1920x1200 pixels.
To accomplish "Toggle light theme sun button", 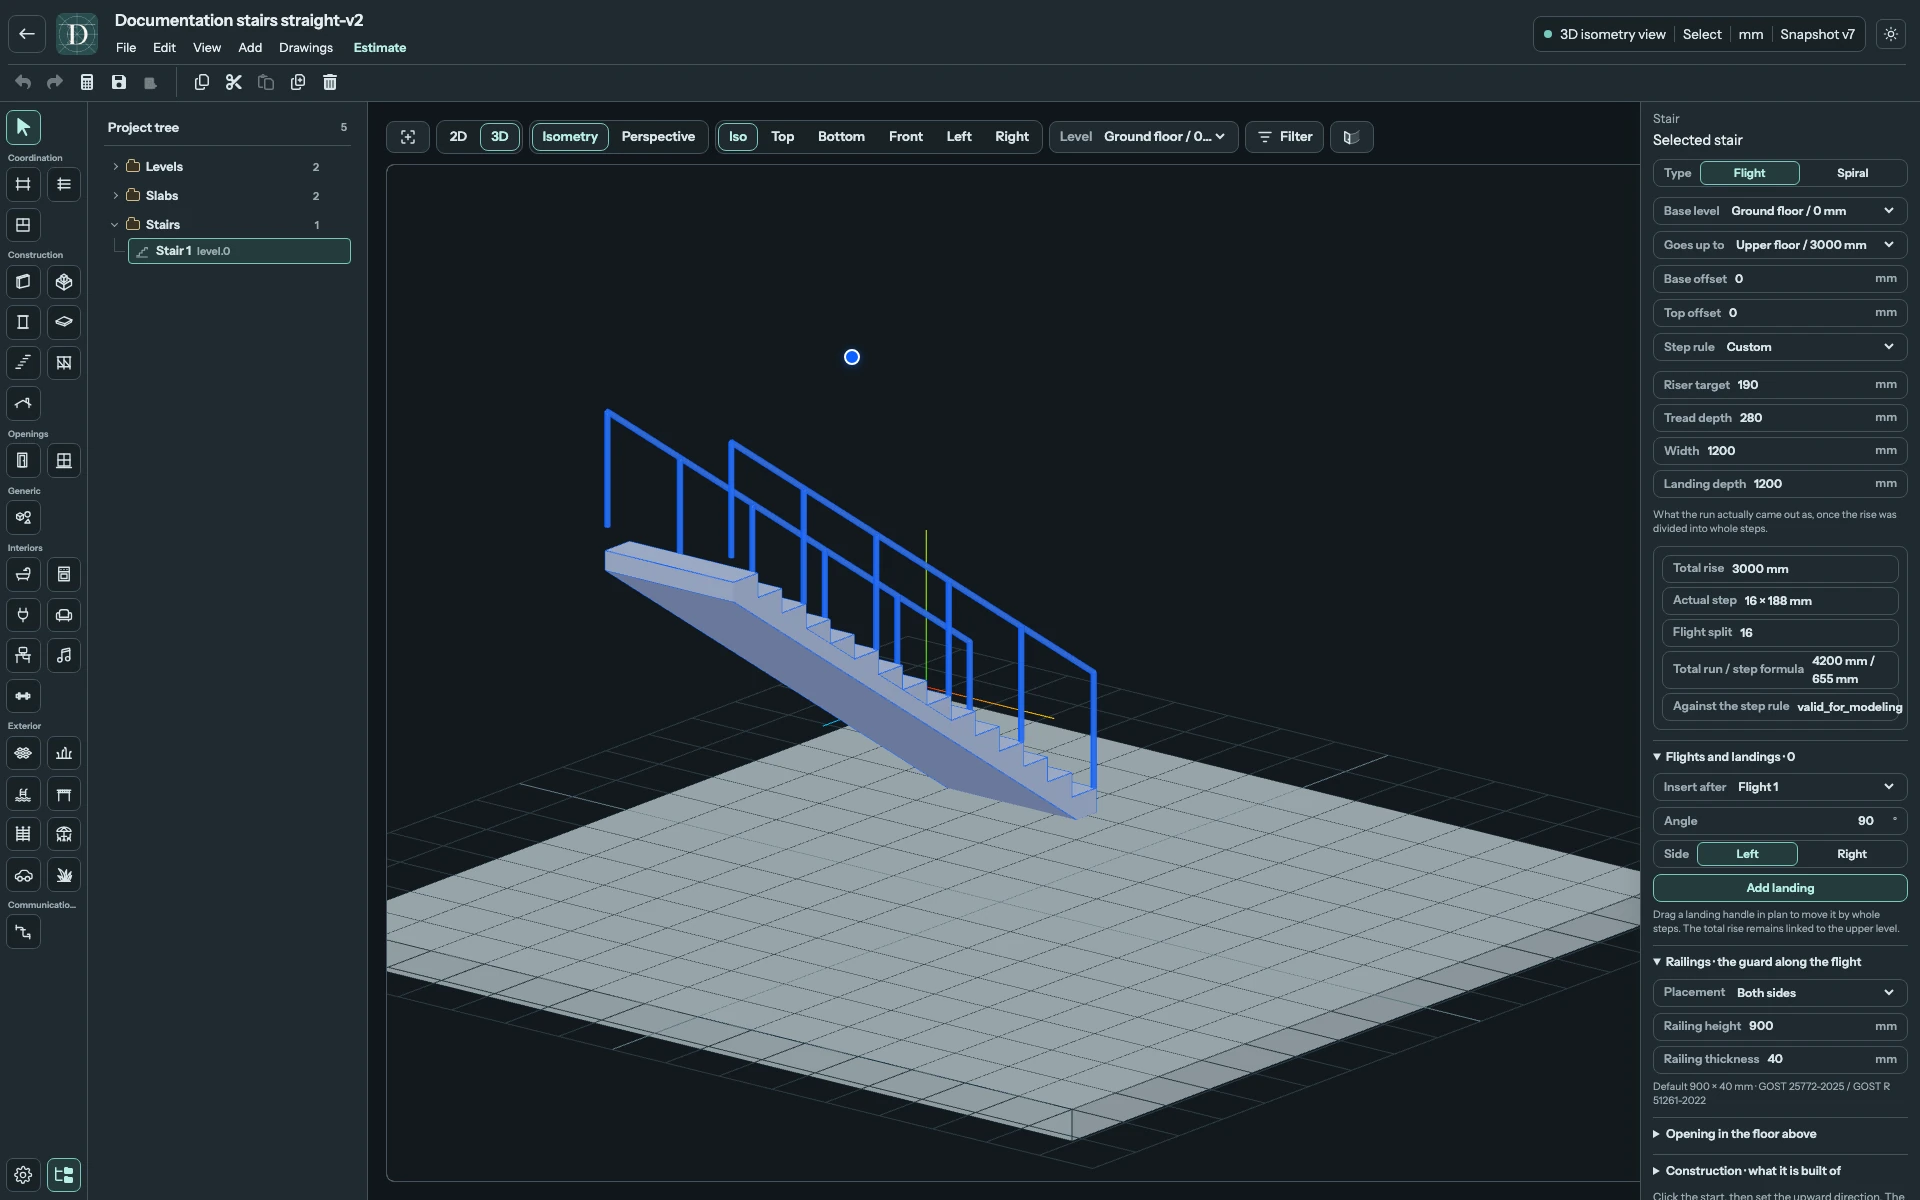I will point(1891,34).
